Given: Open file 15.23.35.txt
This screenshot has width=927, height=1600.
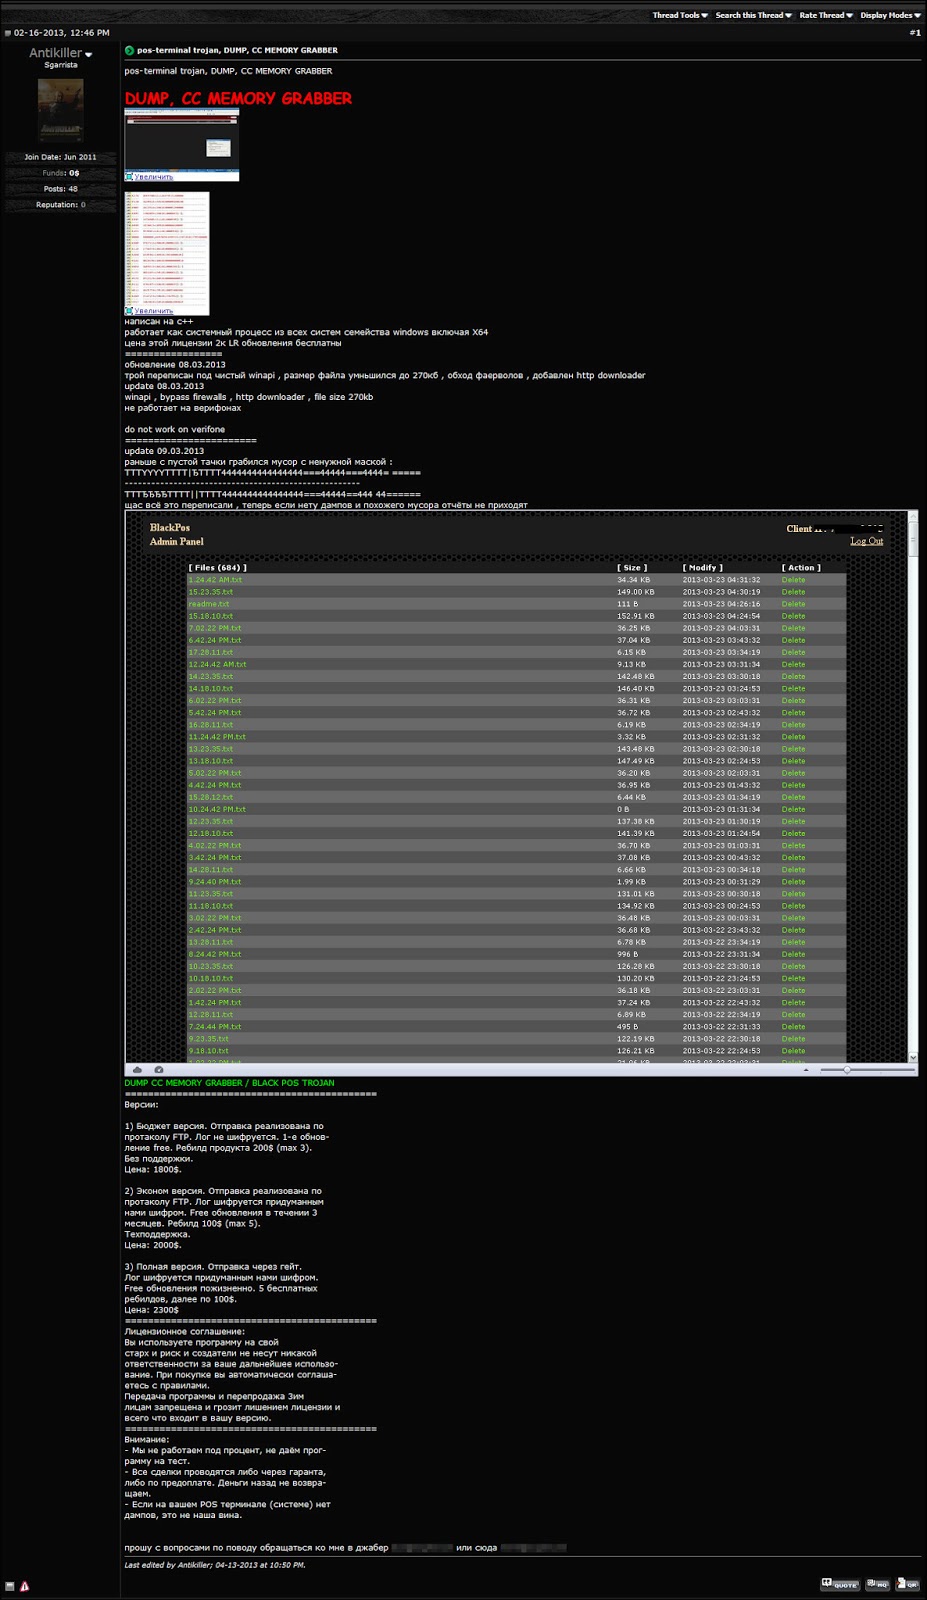Looking at the screenshot, I should [x=211, y=592].
